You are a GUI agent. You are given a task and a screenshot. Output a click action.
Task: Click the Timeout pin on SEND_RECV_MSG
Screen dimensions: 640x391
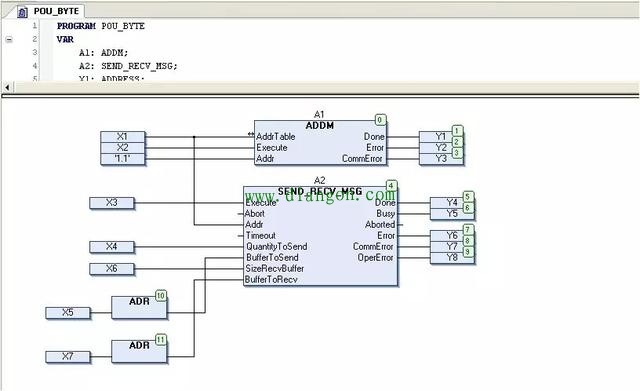pos(260,235)
